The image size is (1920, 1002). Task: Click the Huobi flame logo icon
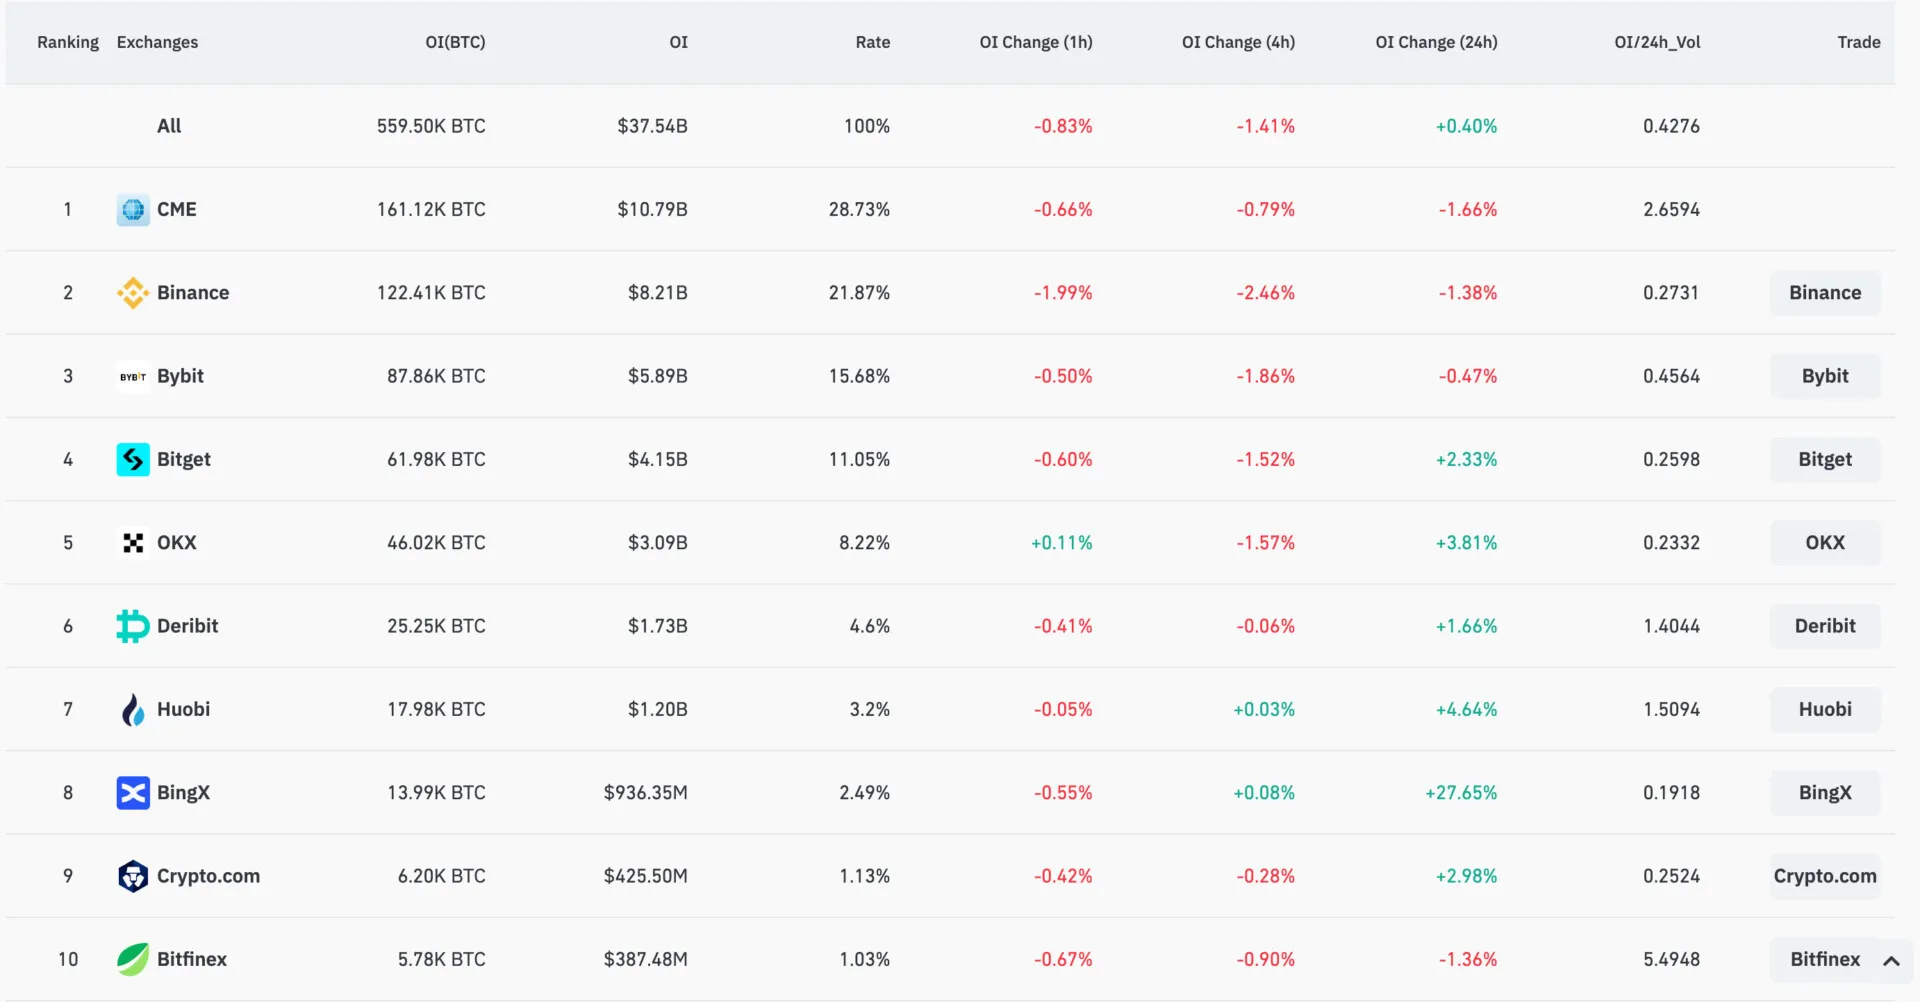[133, 710]
